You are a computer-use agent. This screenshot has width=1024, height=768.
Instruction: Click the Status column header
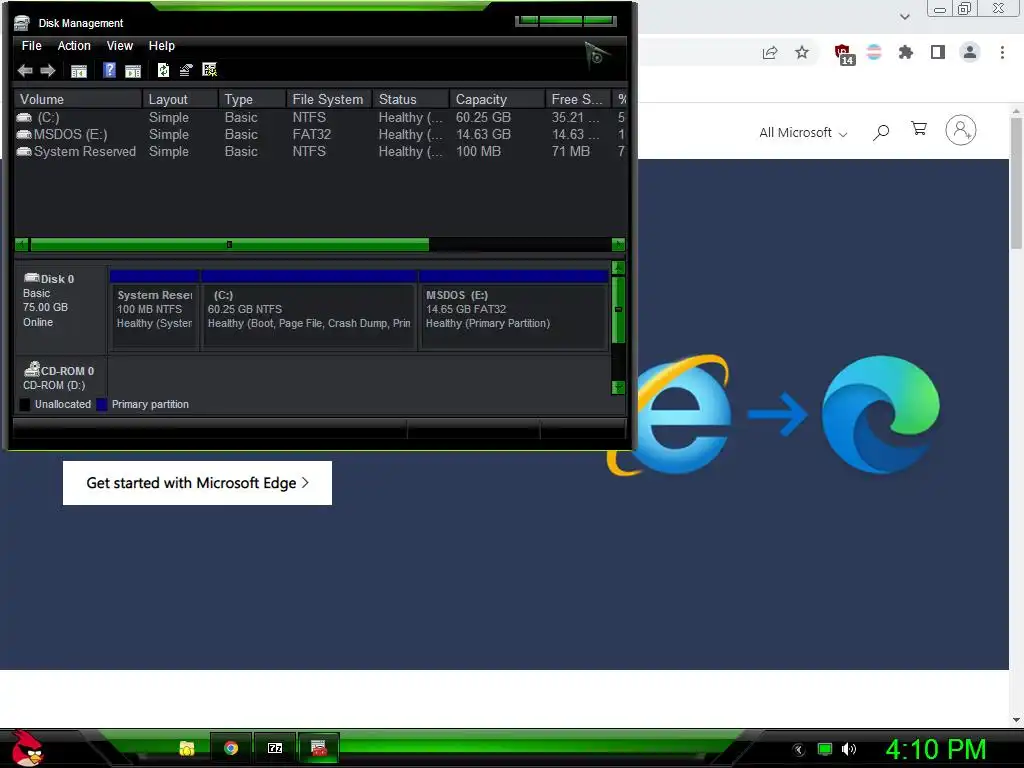[x=411, y=99]
